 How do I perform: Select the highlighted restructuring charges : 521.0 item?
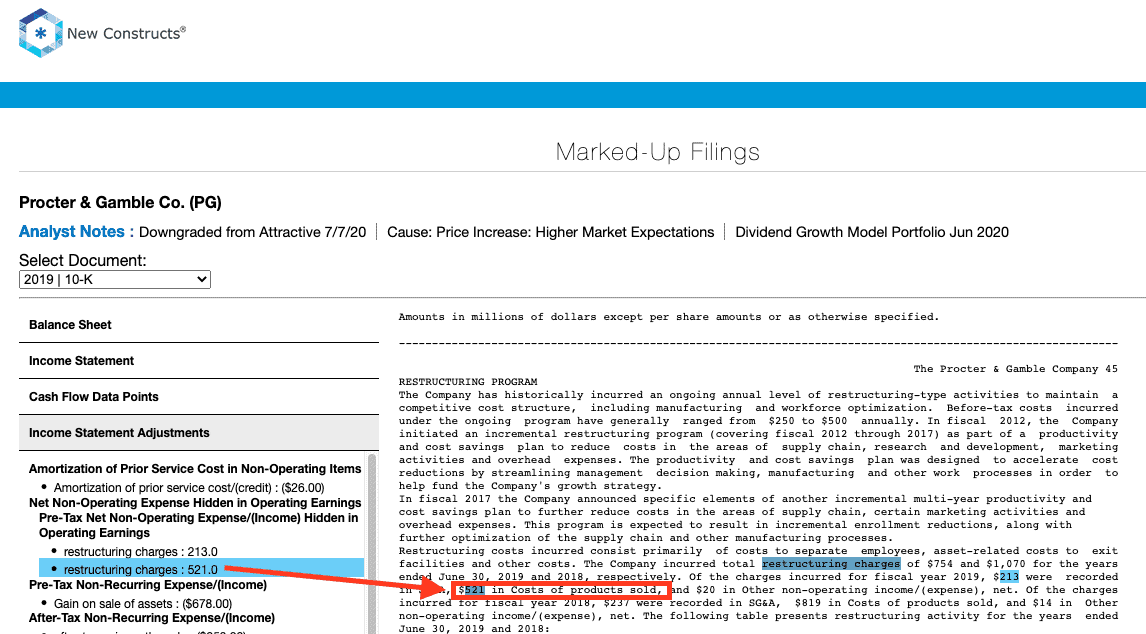[202, 569]
